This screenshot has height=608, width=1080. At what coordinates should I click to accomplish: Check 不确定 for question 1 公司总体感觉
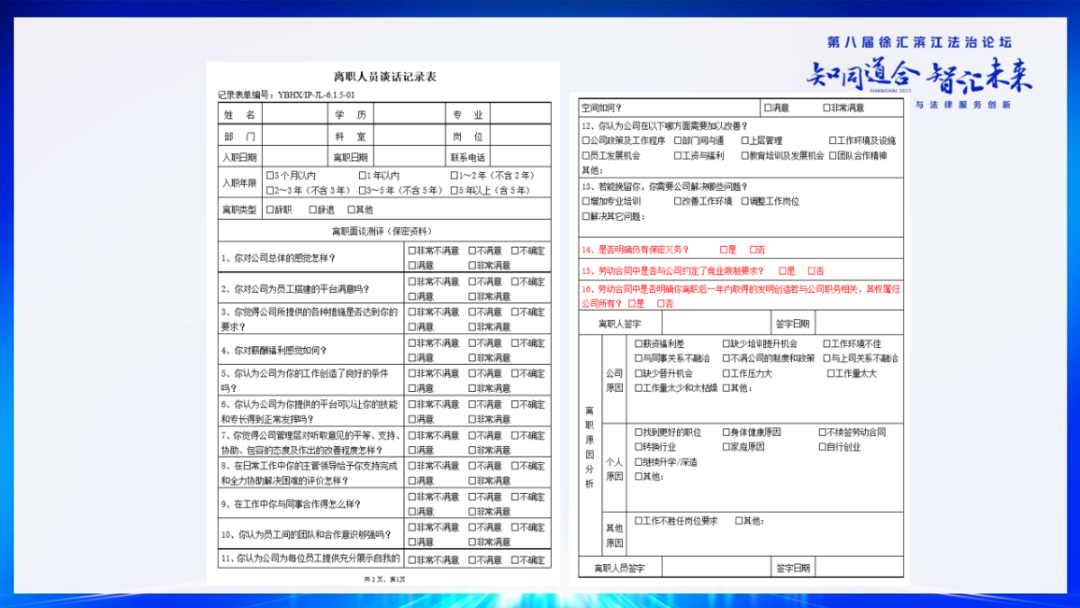[515, 251]
